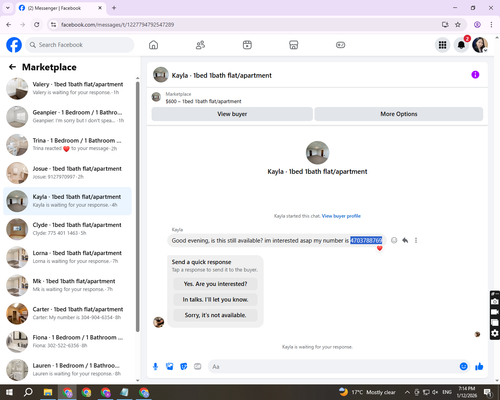Image resolution: width=500 pixels, height=400 pixels.
Task: Open Reels video icon in navigation
Action: point(247,45)
